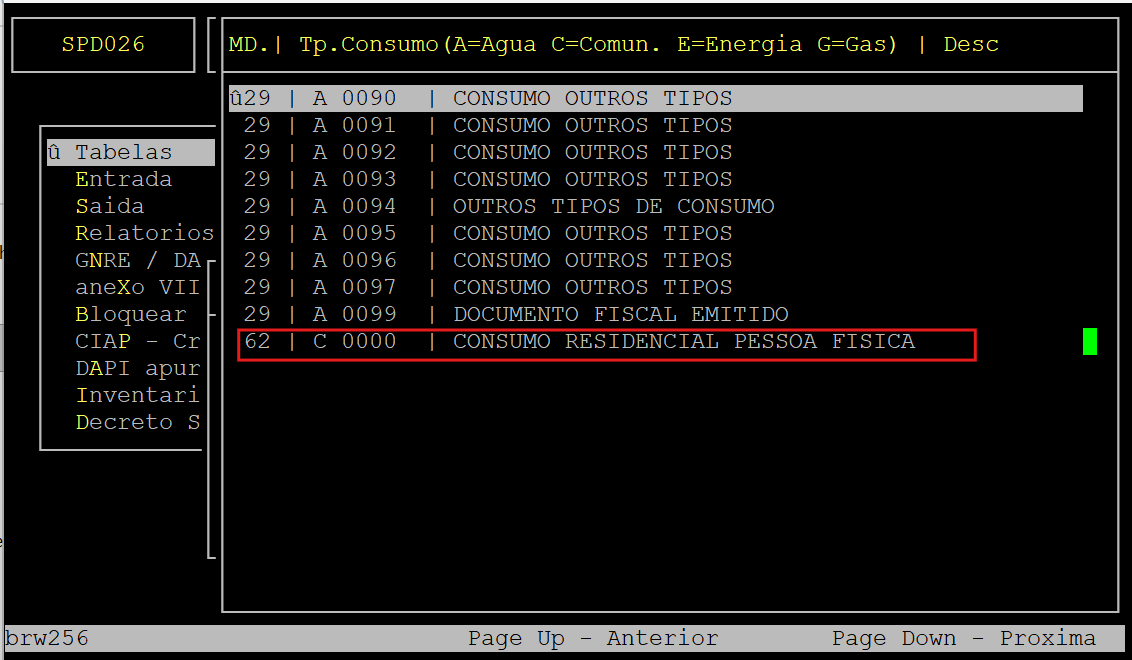
Task: Choose Bloquear from the side menu
Action: point(131,315)
